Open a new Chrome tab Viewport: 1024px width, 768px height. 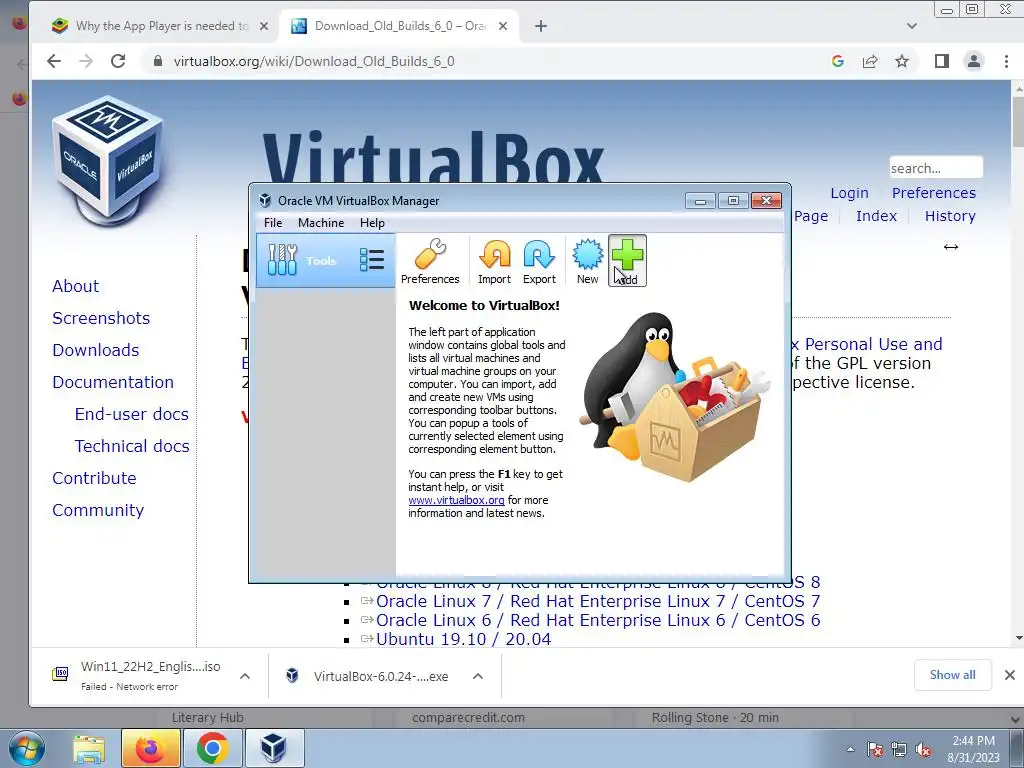[x=541, y=26]
